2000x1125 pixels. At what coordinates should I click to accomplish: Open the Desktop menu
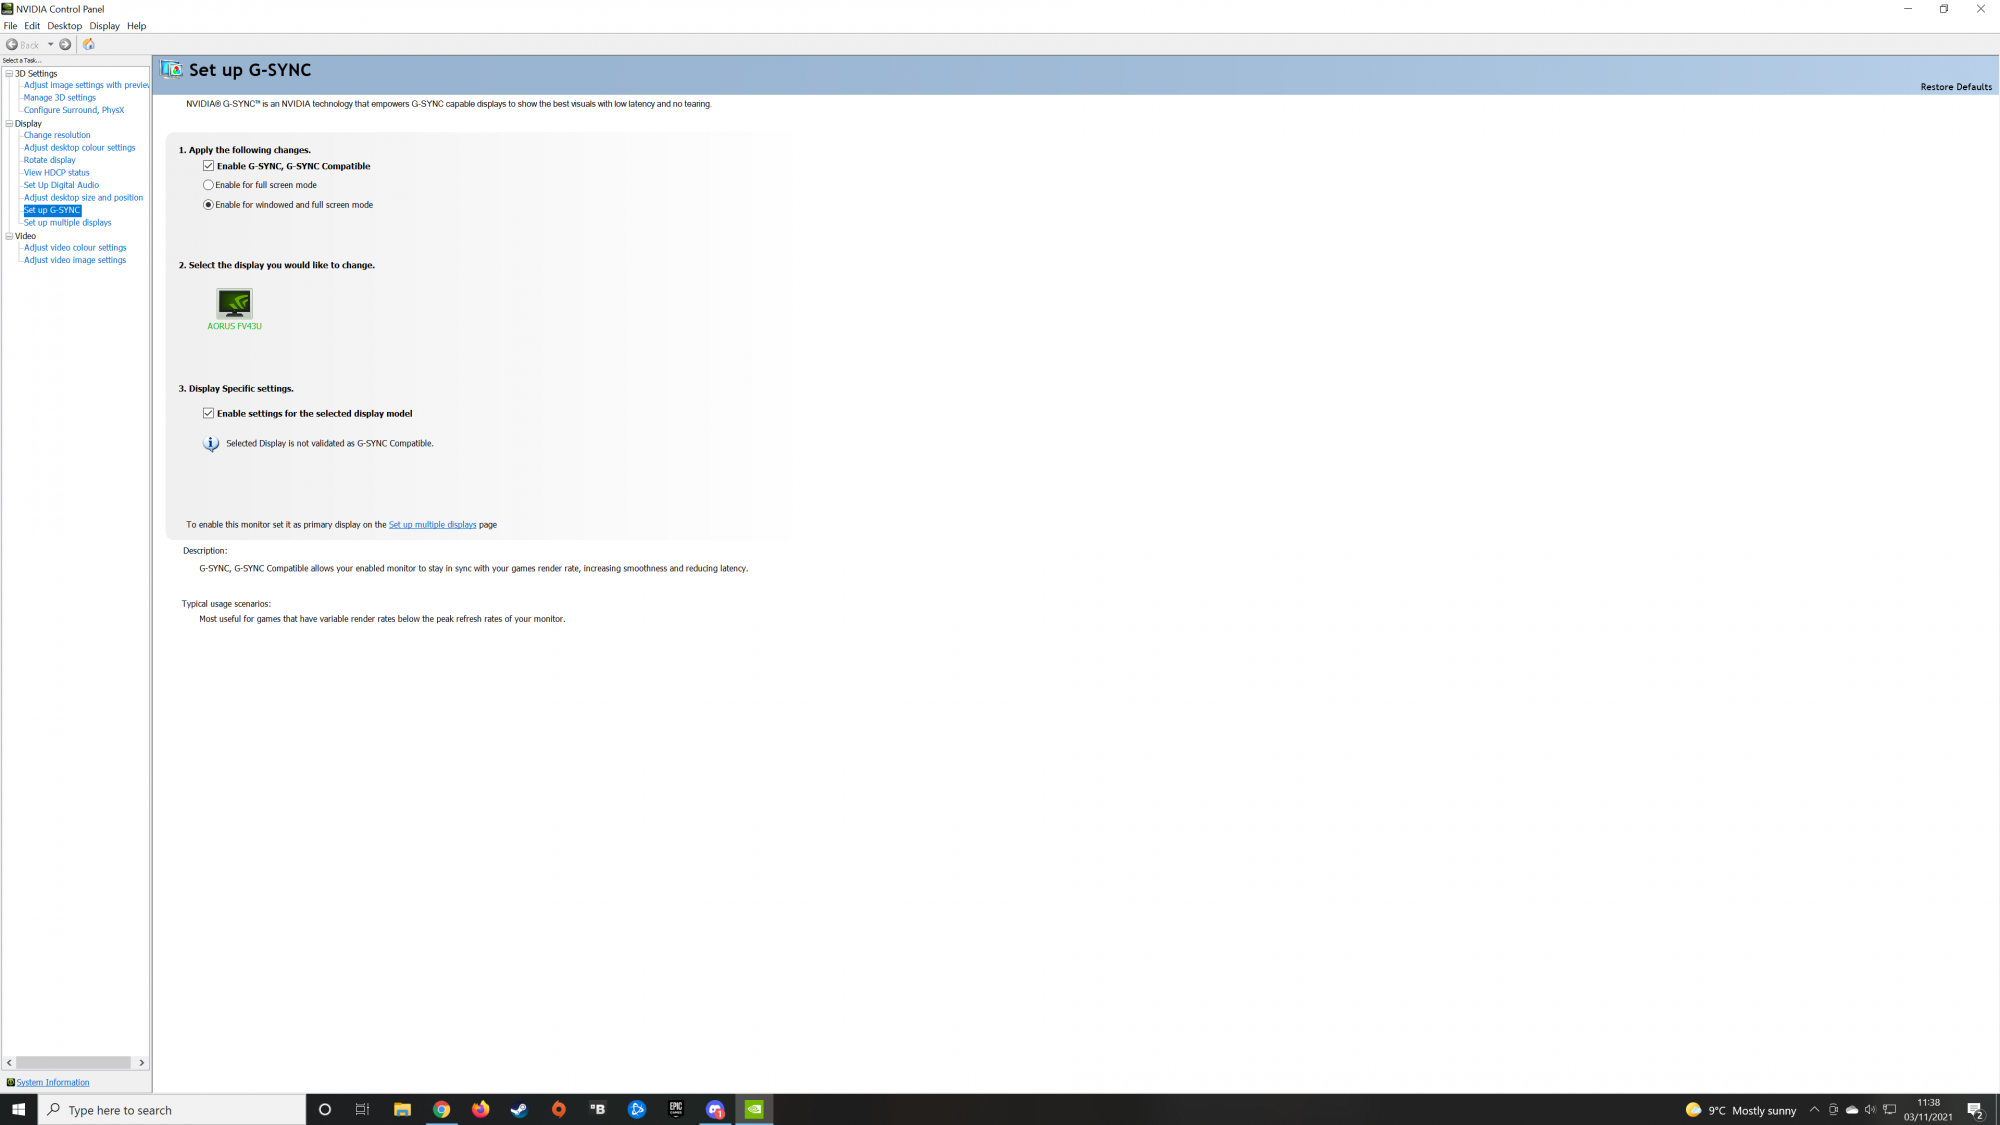point(64,26)
